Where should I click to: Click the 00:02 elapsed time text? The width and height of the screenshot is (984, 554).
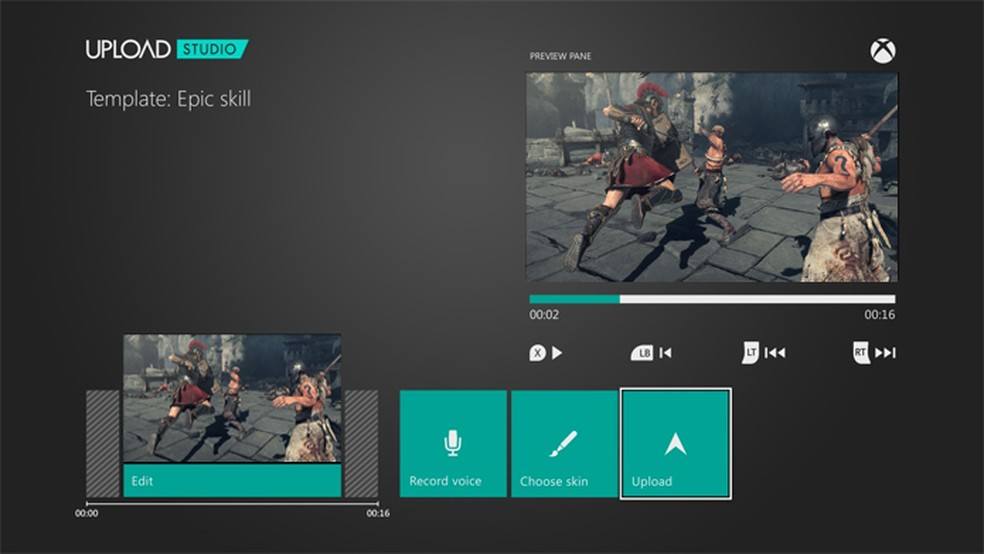[544, 315]
